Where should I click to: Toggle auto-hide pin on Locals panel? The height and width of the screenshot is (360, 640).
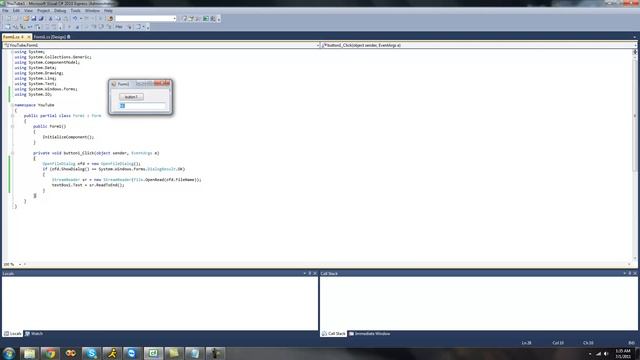point(310,273)
